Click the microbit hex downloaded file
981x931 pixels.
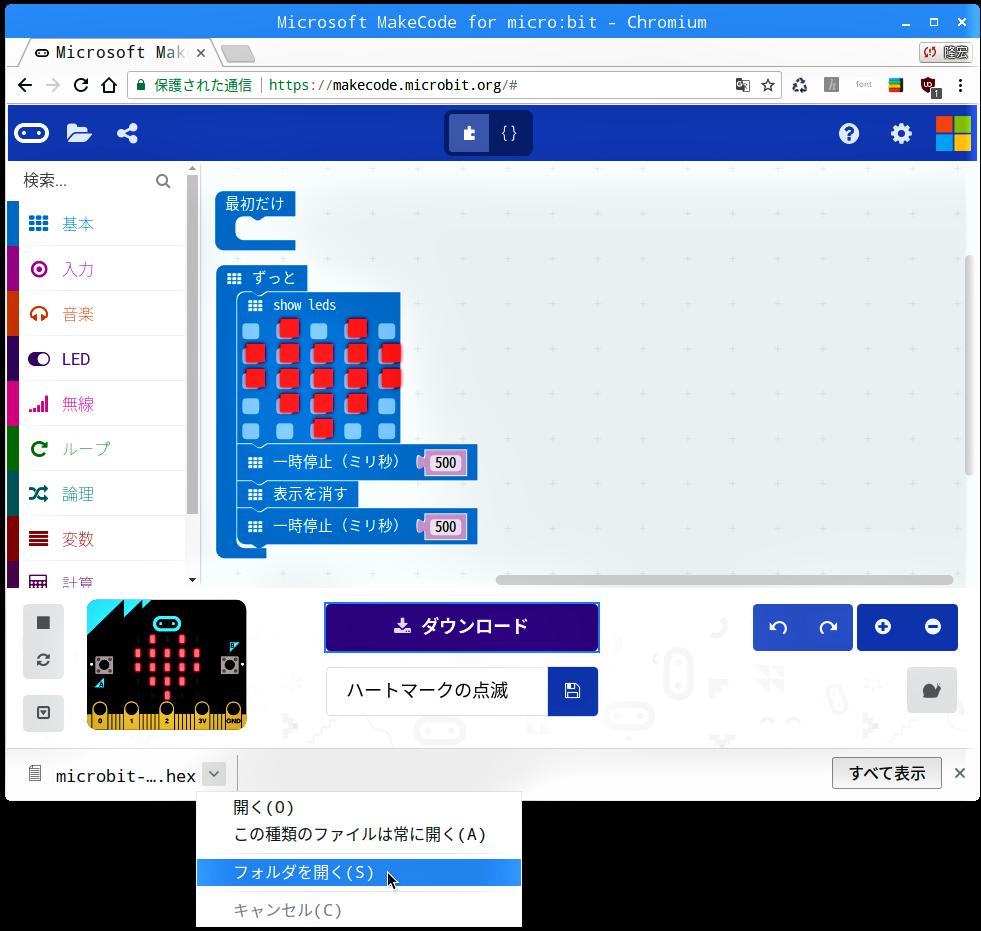point(113,775)
